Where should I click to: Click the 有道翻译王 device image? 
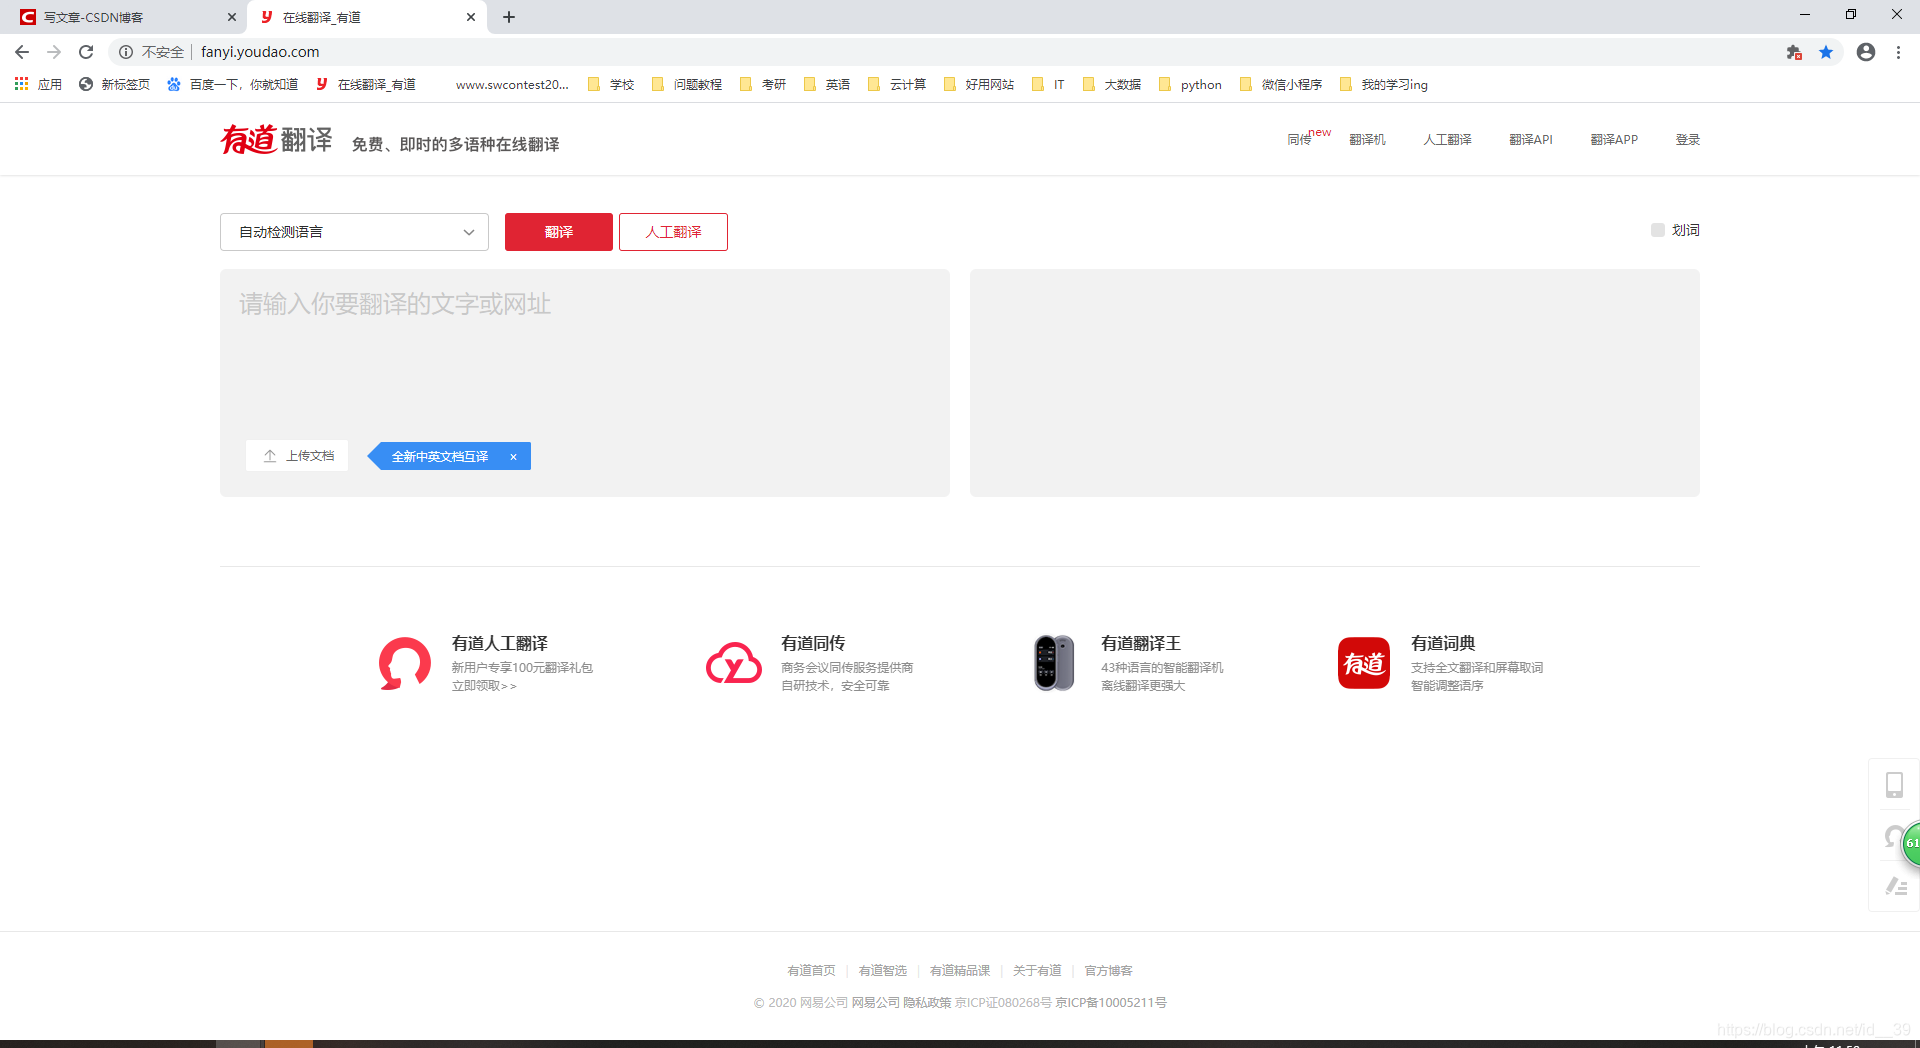[x=1054, y=663]
